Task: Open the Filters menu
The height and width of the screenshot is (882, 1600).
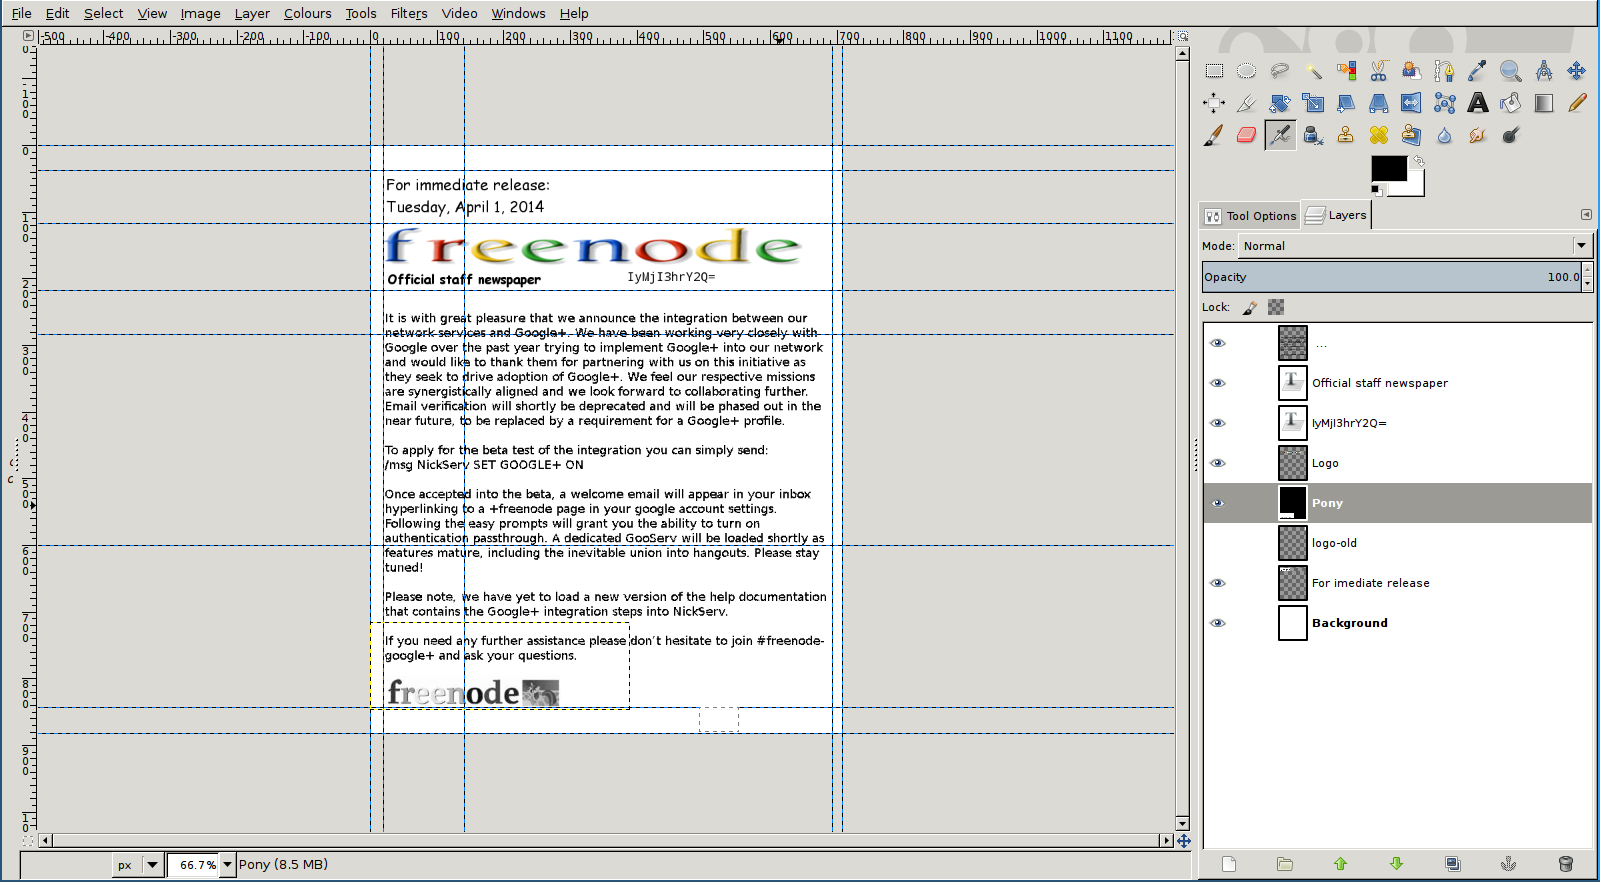Action: click(409, 13)
